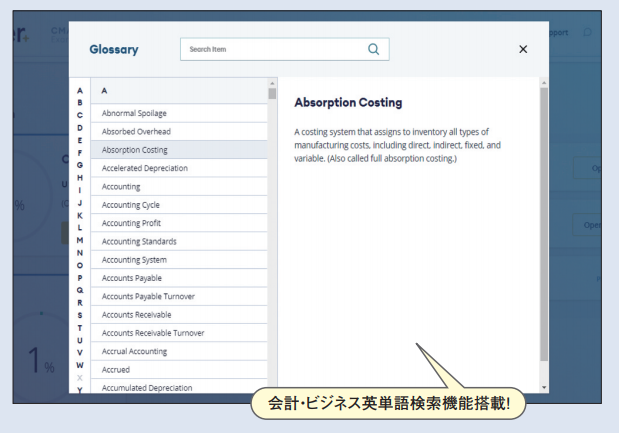
Task: Open the Absorbed Overhead entry
Action: click(x=136, y=131)
